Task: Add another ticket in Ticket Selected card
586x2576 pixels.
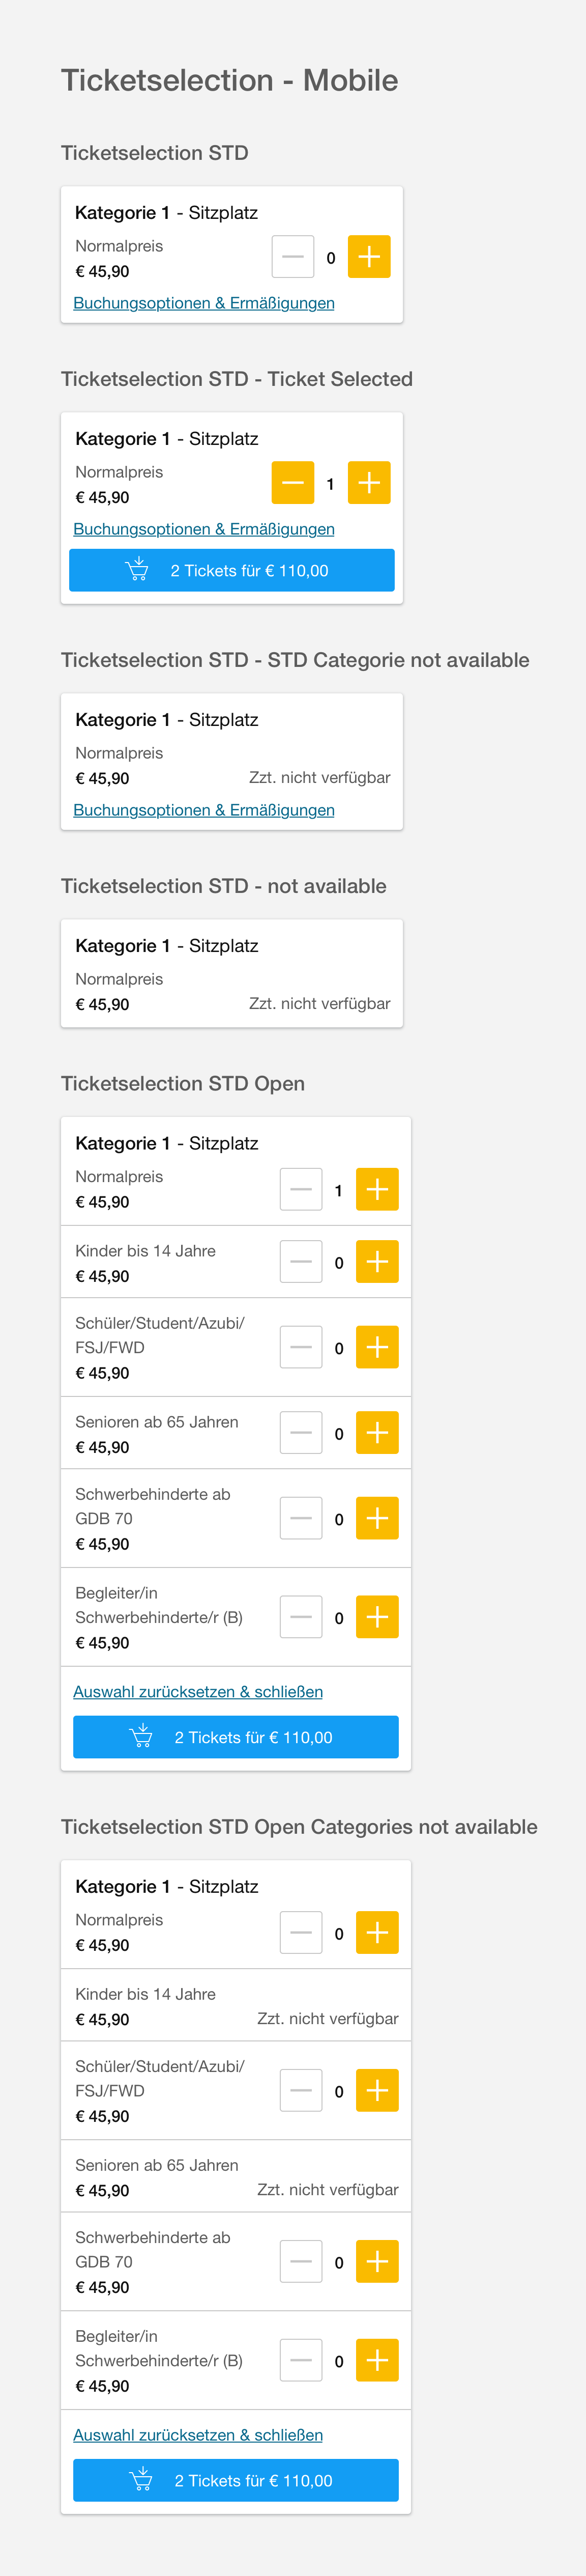Action: click(x=369, y=483)
